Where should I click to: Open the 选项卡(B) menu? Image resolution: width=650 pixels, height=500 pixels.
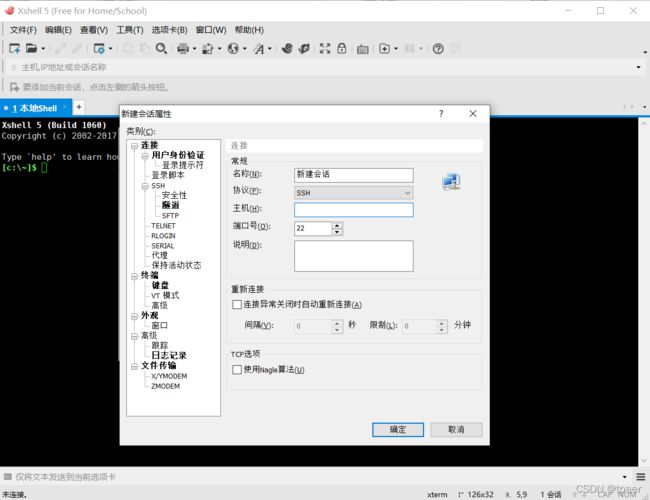[x=169, y=30]
